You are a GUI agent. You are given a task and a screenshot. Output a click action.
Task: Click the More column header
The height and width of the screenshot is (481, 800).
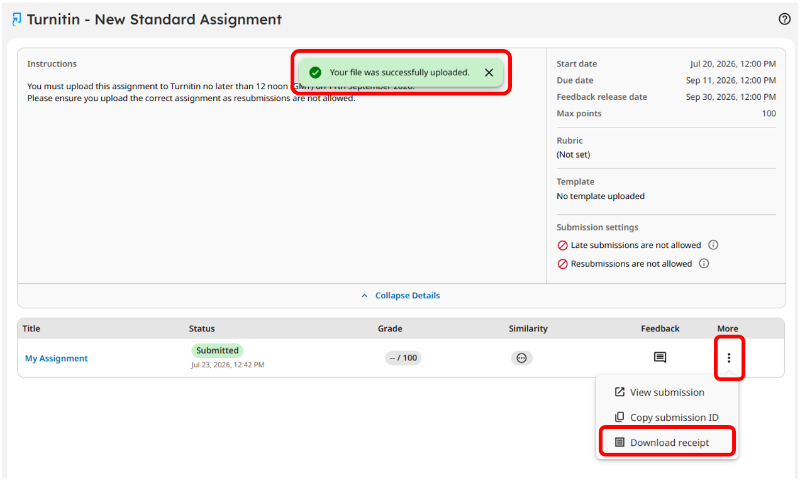(x=728, y=328)
